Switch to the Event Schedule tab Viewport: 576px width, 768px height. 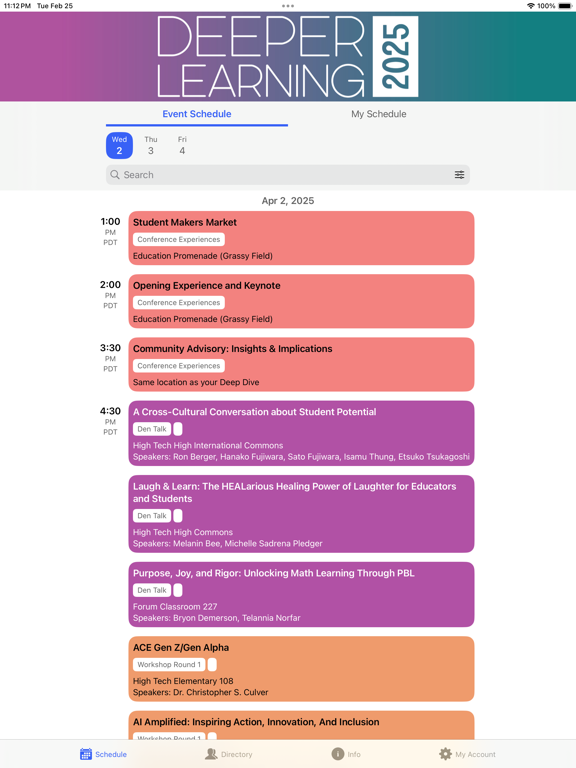197,114
